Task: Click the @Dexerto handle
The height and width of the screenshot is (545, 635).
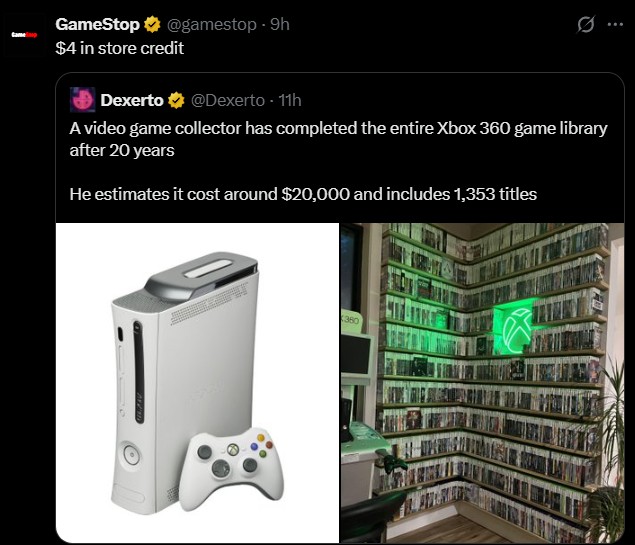Action: pos(228,100)
